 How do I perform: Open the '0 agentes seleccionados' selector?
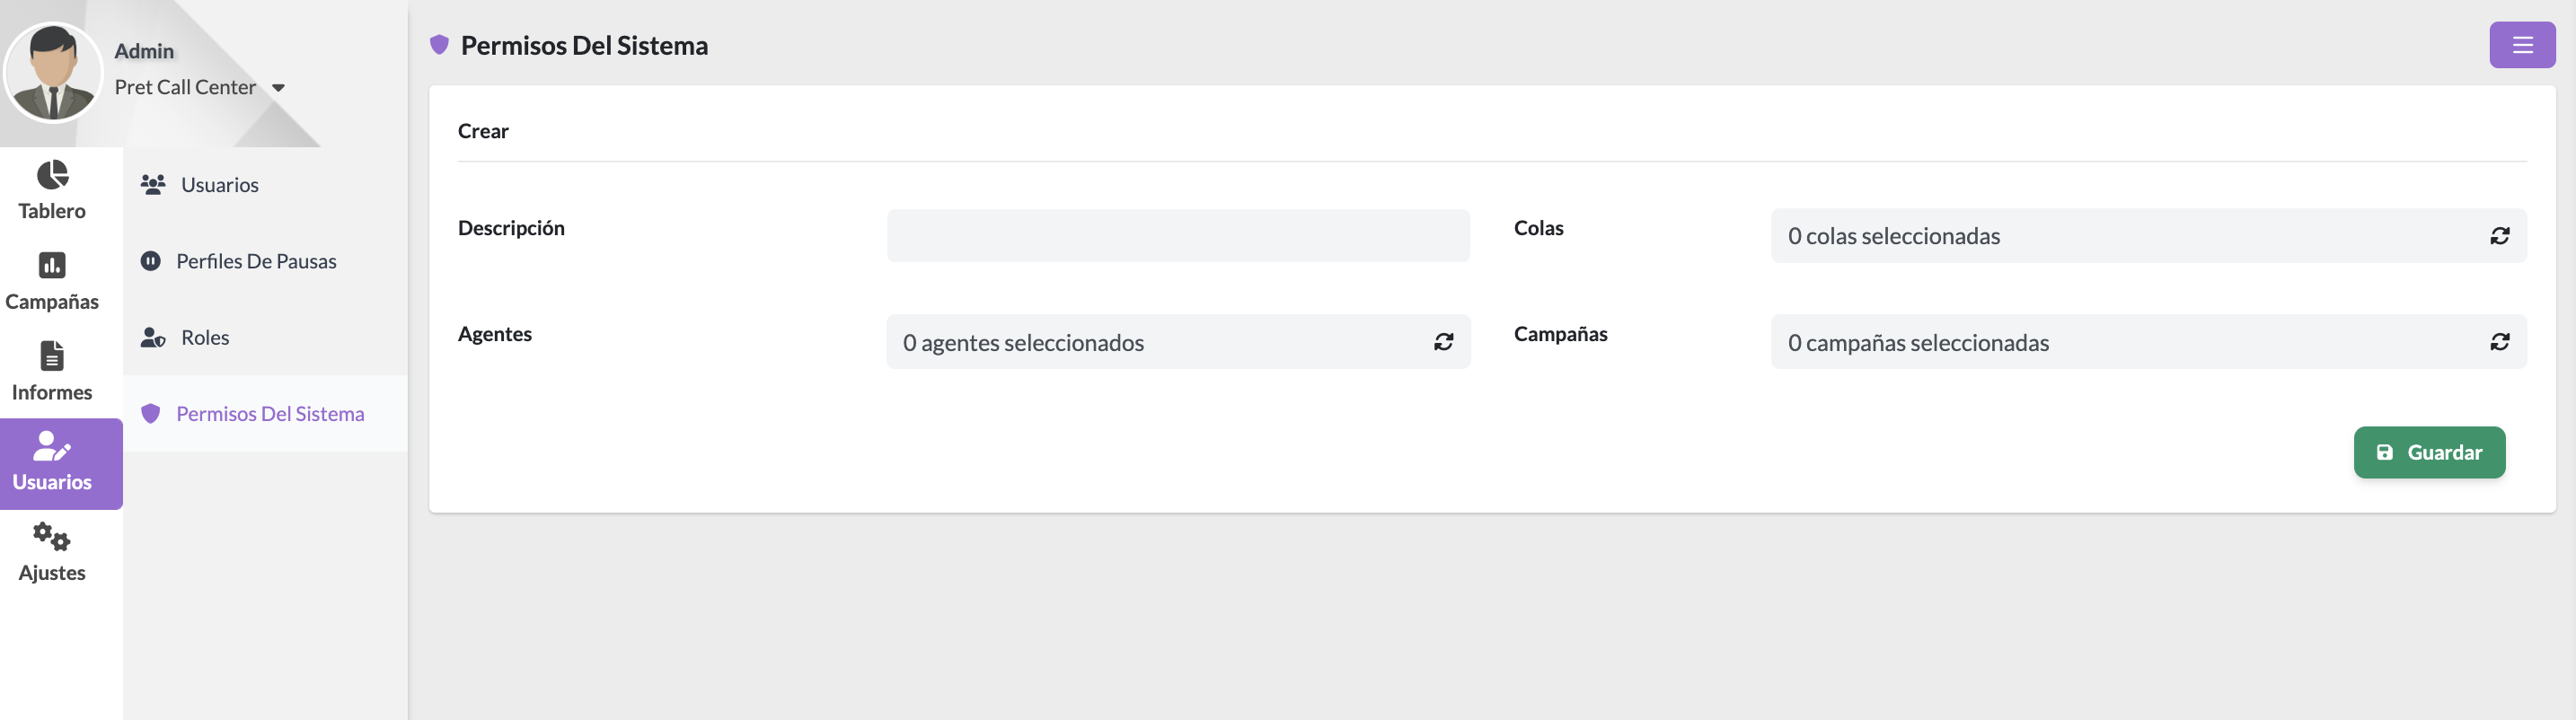1178,342
